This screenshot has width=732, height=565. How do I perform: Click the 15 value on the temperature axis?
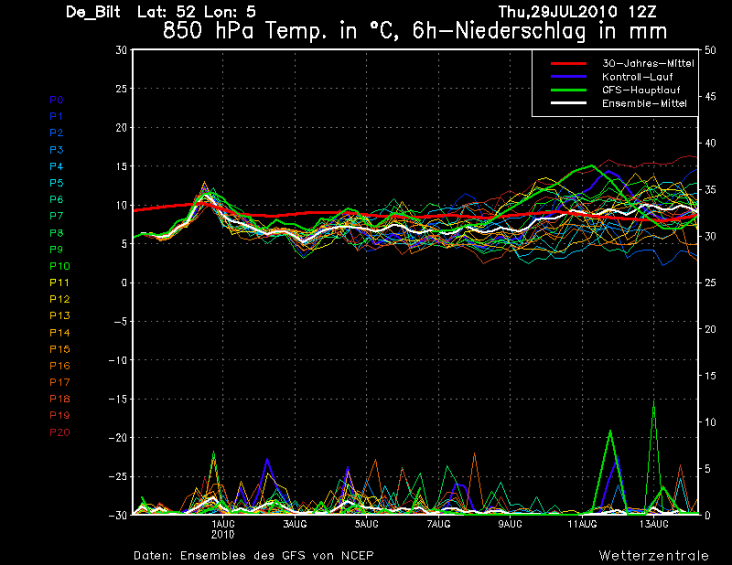[121, 166]
